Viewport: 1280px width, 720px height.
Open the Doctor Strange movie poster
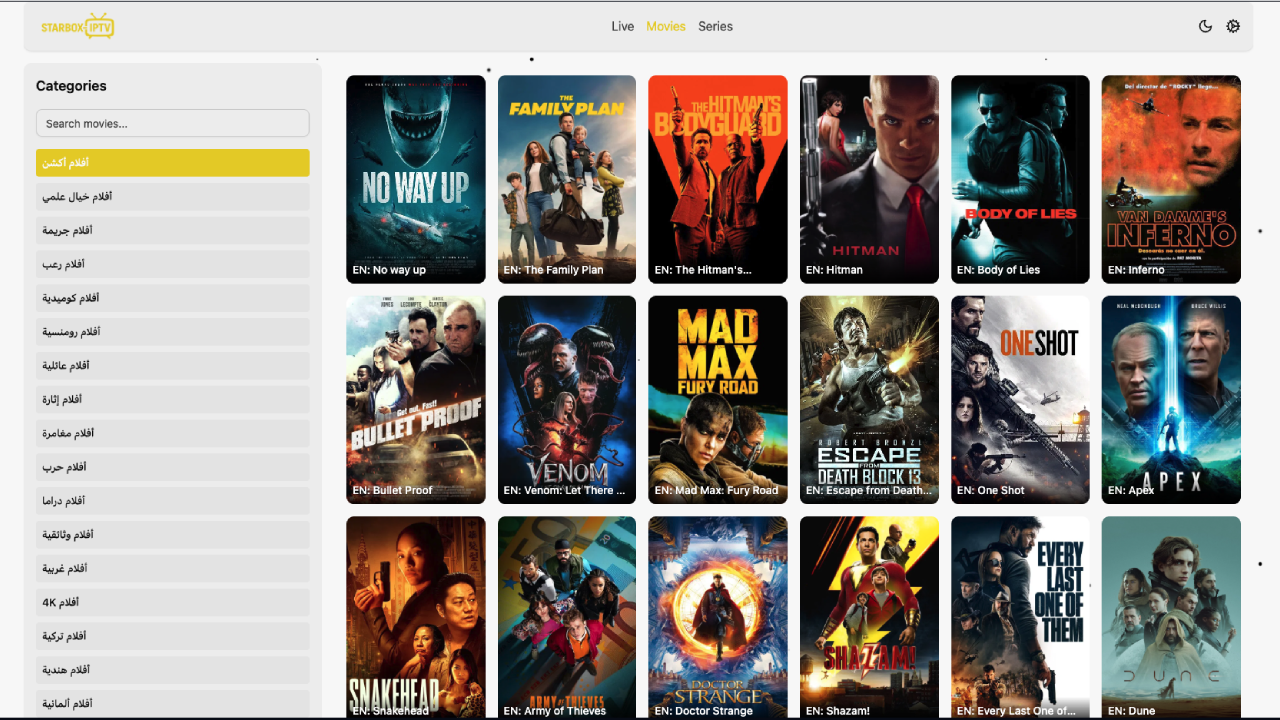(x=718, y=618)
